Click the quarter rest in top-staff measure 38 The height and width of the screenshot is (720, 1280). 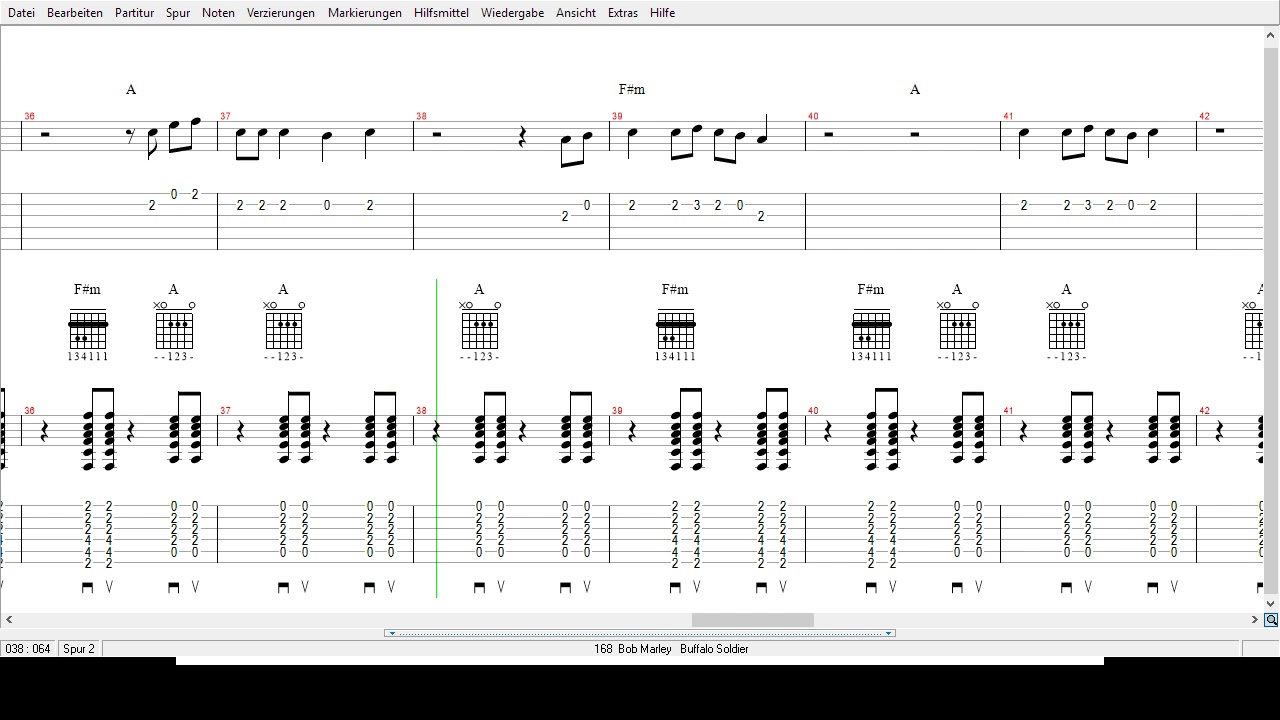(x=523, y=137)
